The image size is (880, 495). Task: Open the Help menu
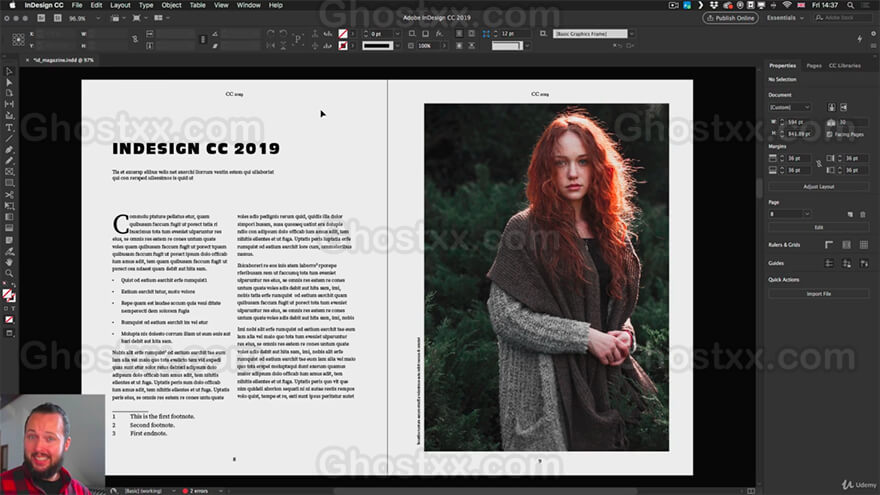[x=276, y=5]
